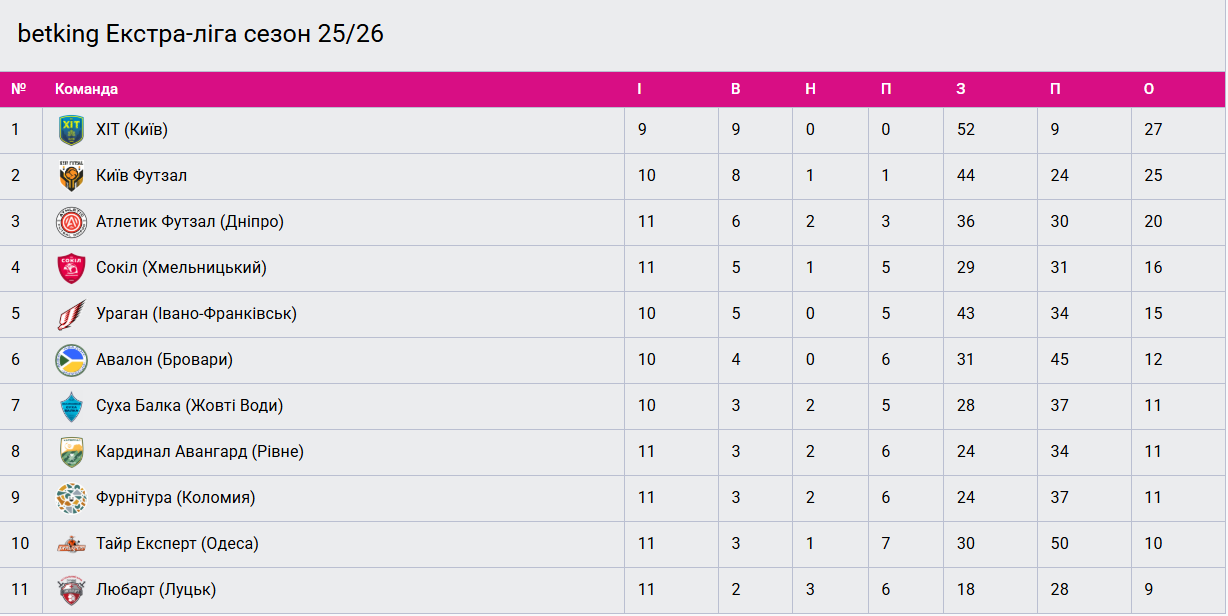The height and width of the screenshot is (616, 1228).
Task: Click the Авалон (Бровари) round emblem
Action: (x=71, y=360)
